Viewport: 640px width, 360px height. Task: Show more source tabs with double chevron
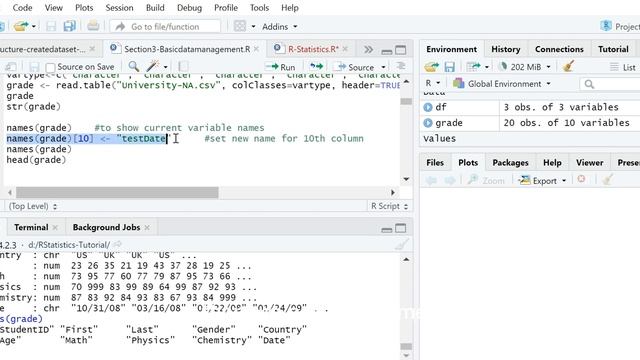click(x=368, y=49)
